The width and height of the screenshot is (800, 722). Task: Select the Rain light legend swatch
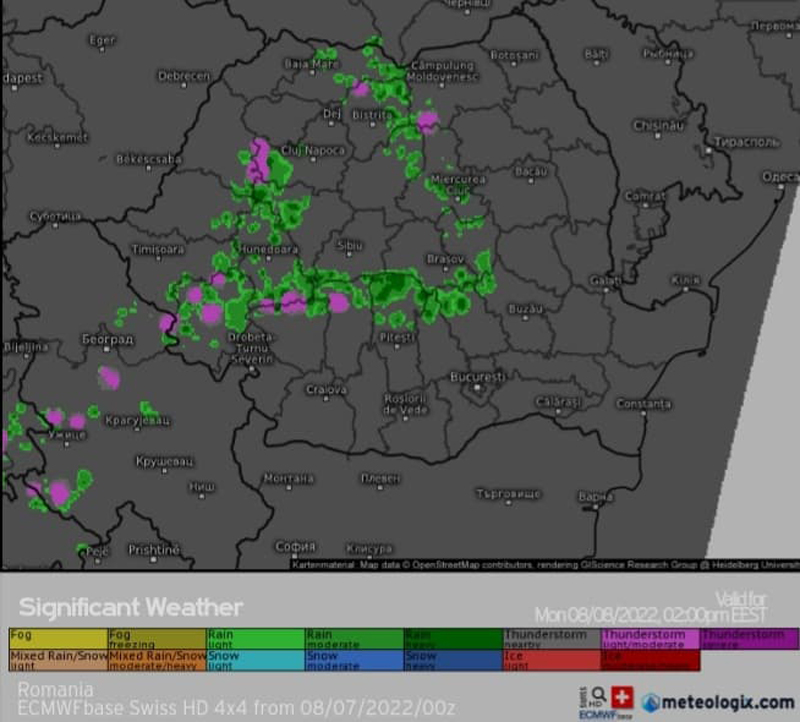(255, 639)
